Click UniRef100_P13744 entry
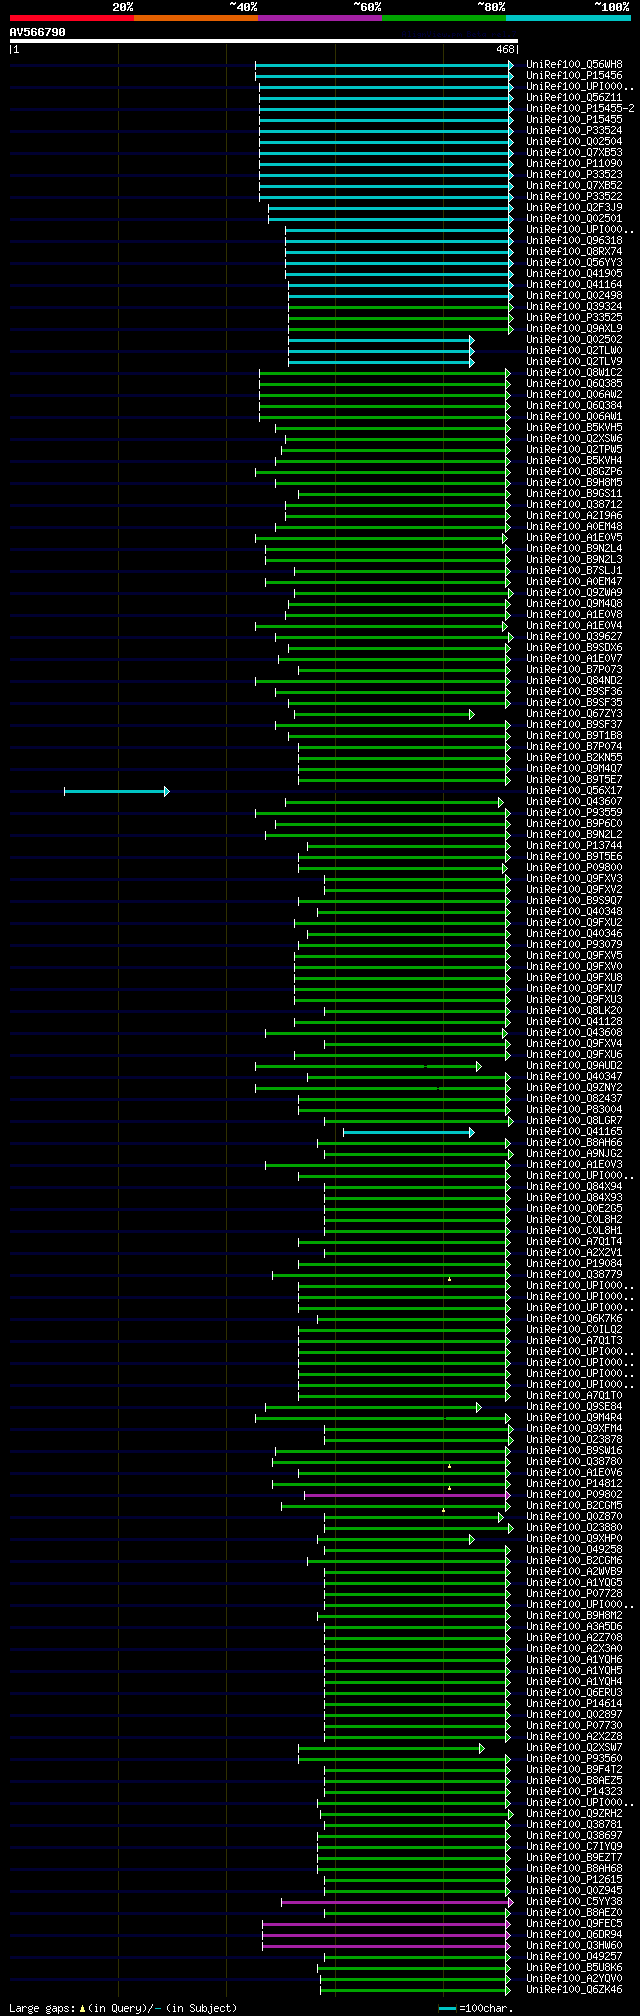The image size is (640, 2016). [574, 845]
